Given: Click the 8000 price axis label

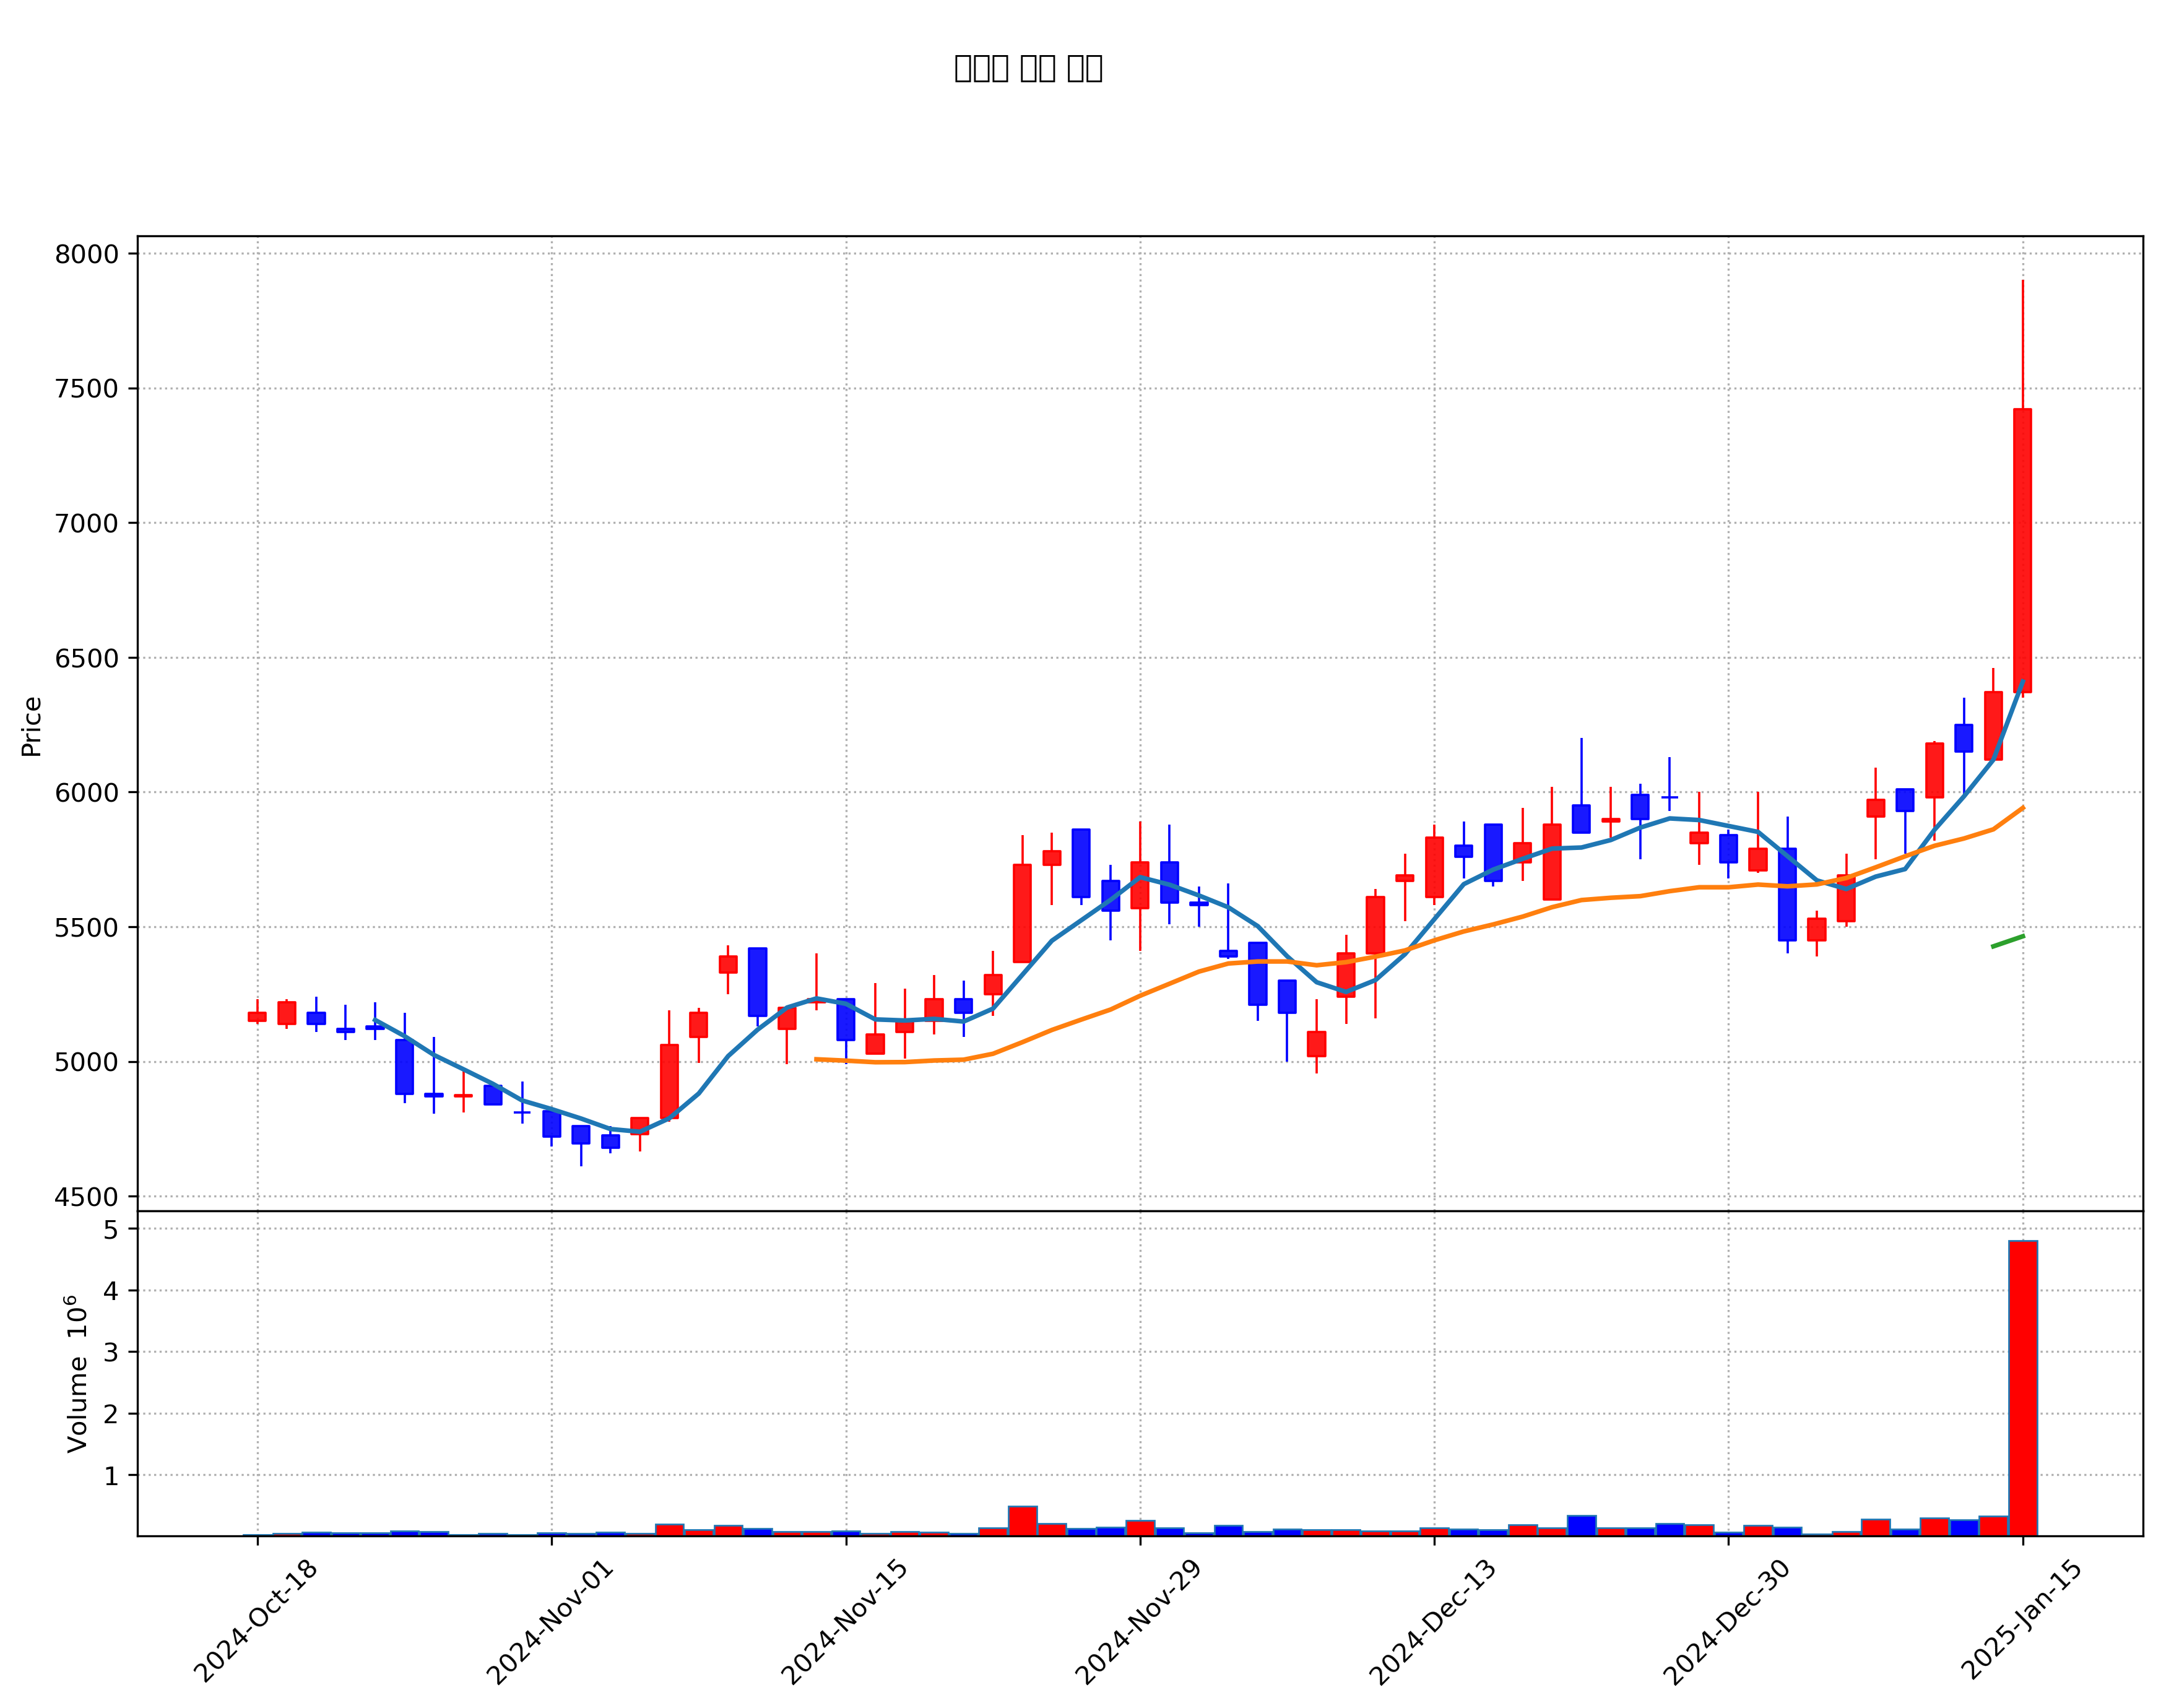Looking at the screenshot, I should [87, 254].
